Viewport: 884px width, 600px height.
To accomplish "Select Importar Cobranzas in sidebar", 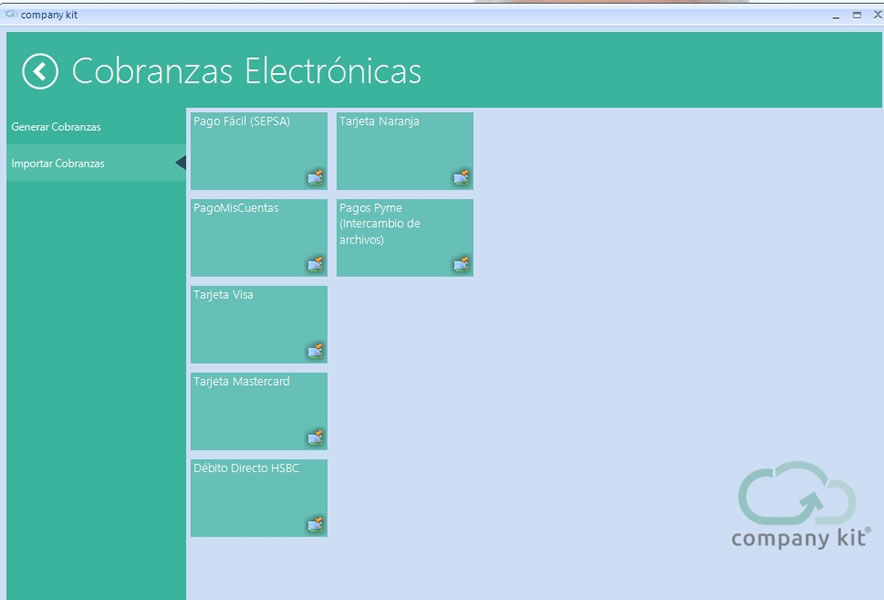I will coord(96,163).
